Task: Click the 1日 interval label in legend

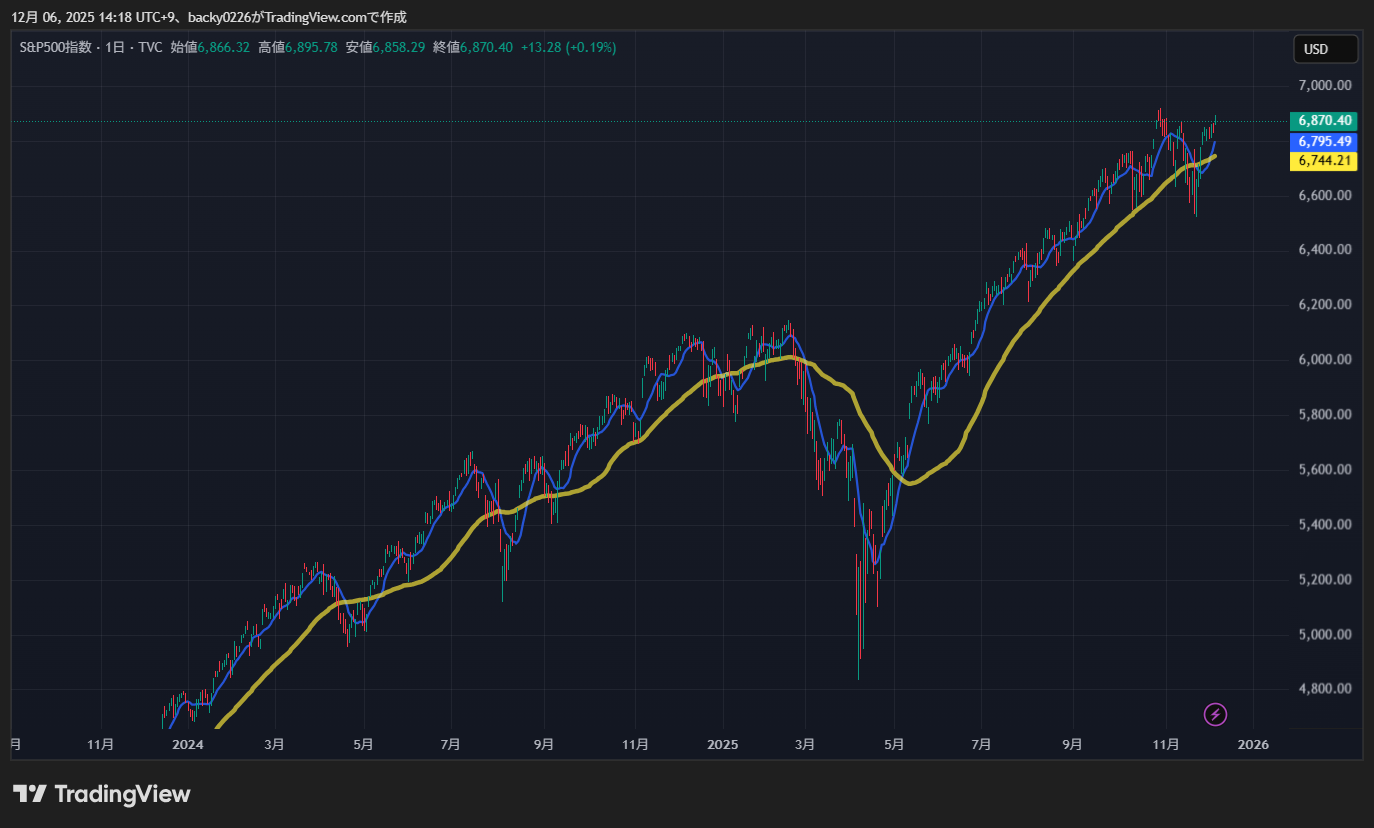Action: click(115, 47)
